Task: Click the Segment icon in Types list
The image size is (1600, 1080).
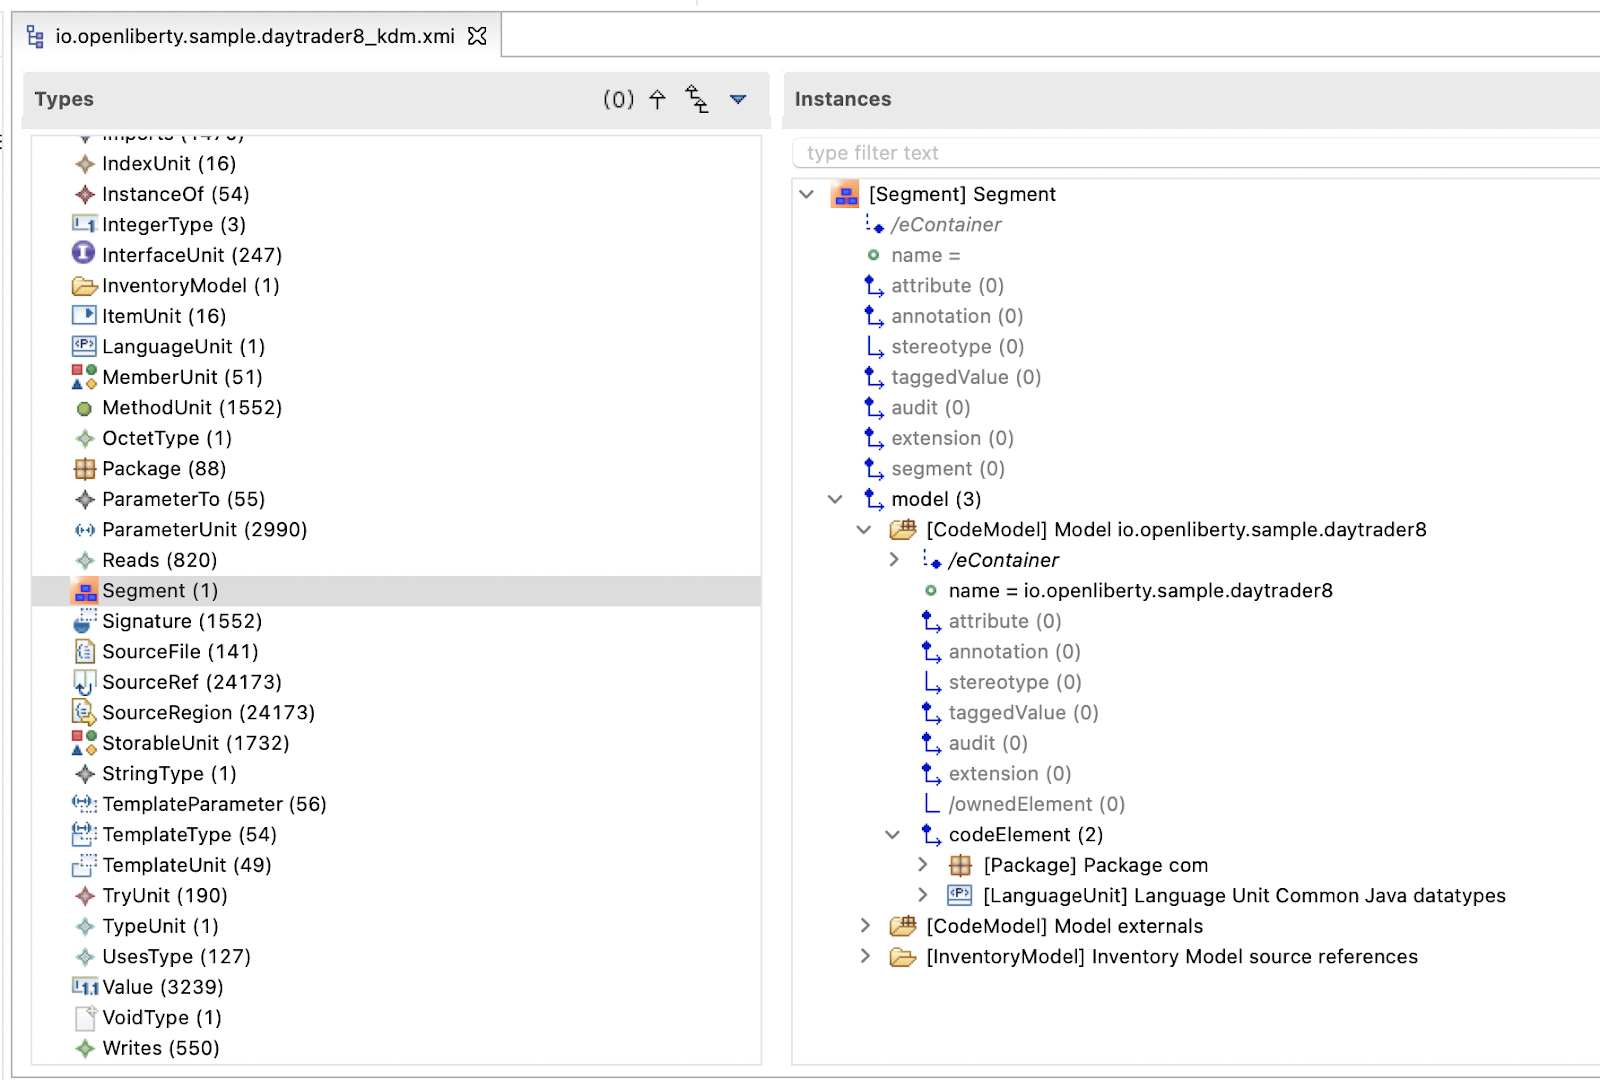Action: (x=86, y=591)
